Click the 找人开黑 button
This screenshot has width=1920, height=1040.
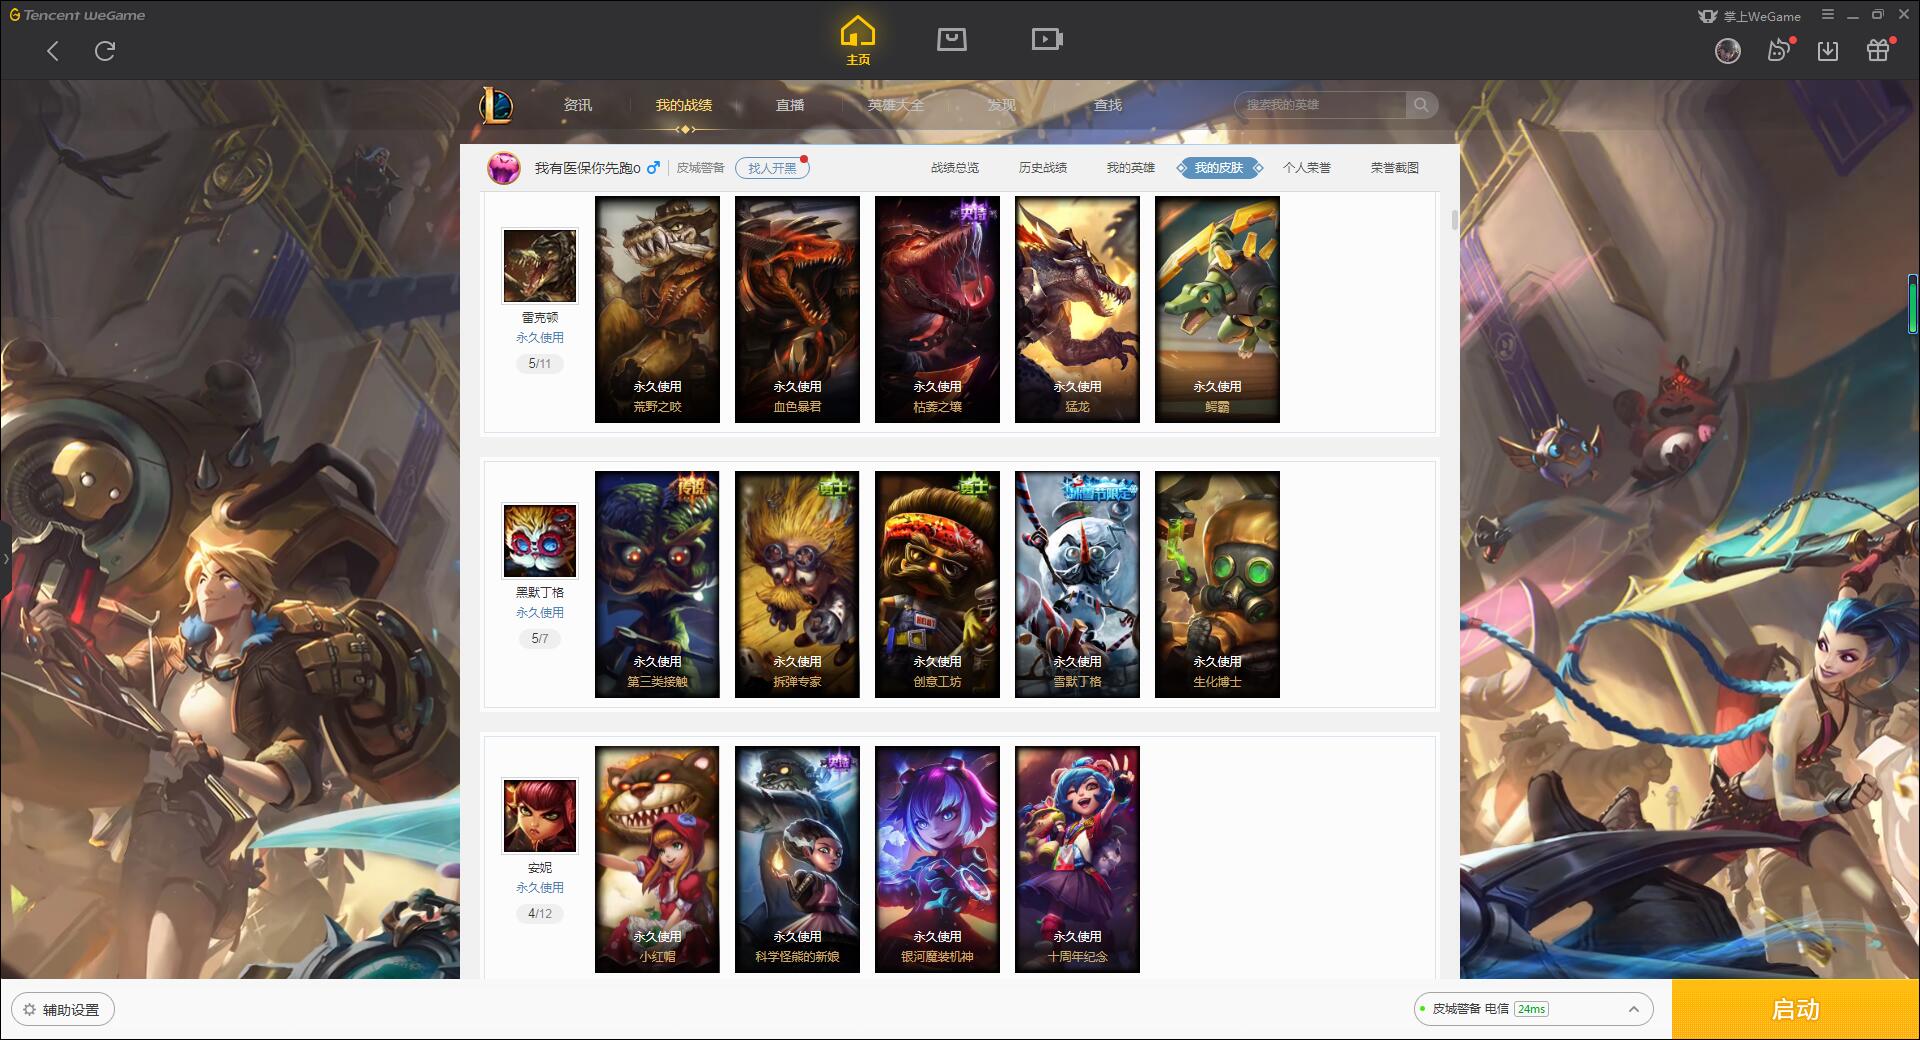[x=772, y=168]
